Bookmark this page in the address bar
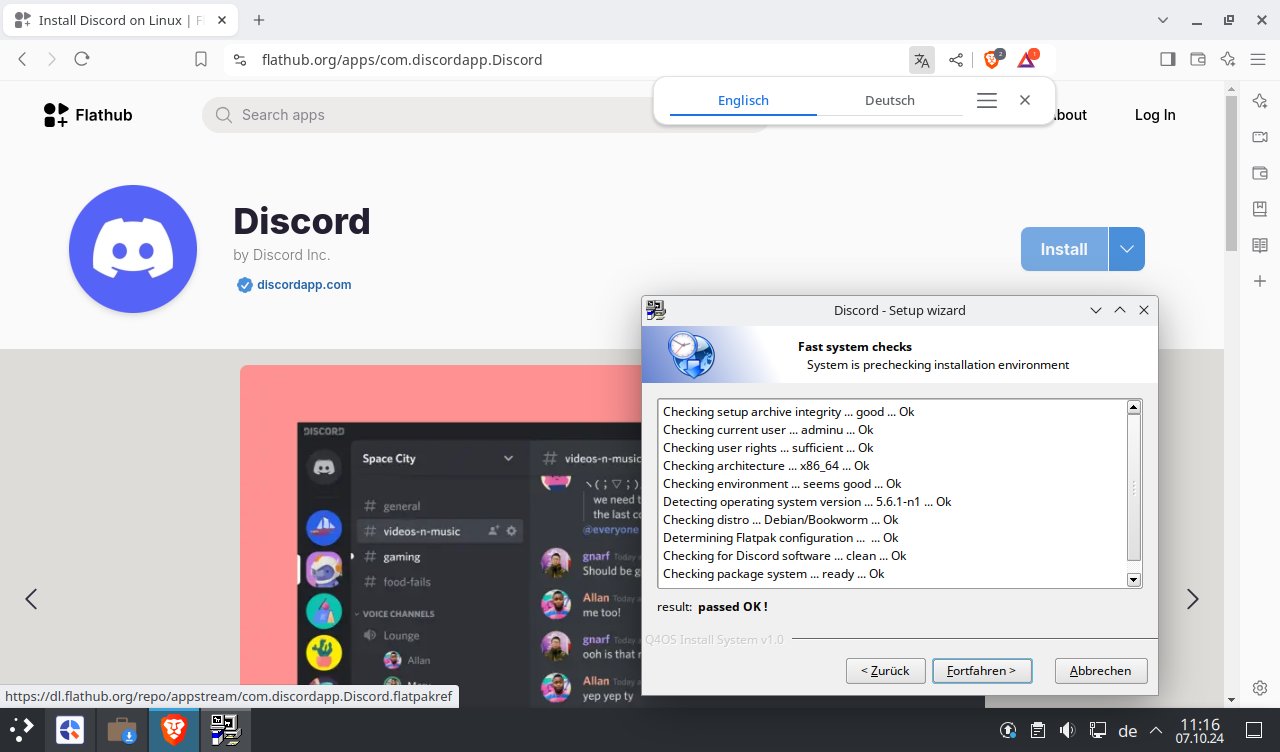This screenshot has height=752, width=1280. tap(201, 59)
